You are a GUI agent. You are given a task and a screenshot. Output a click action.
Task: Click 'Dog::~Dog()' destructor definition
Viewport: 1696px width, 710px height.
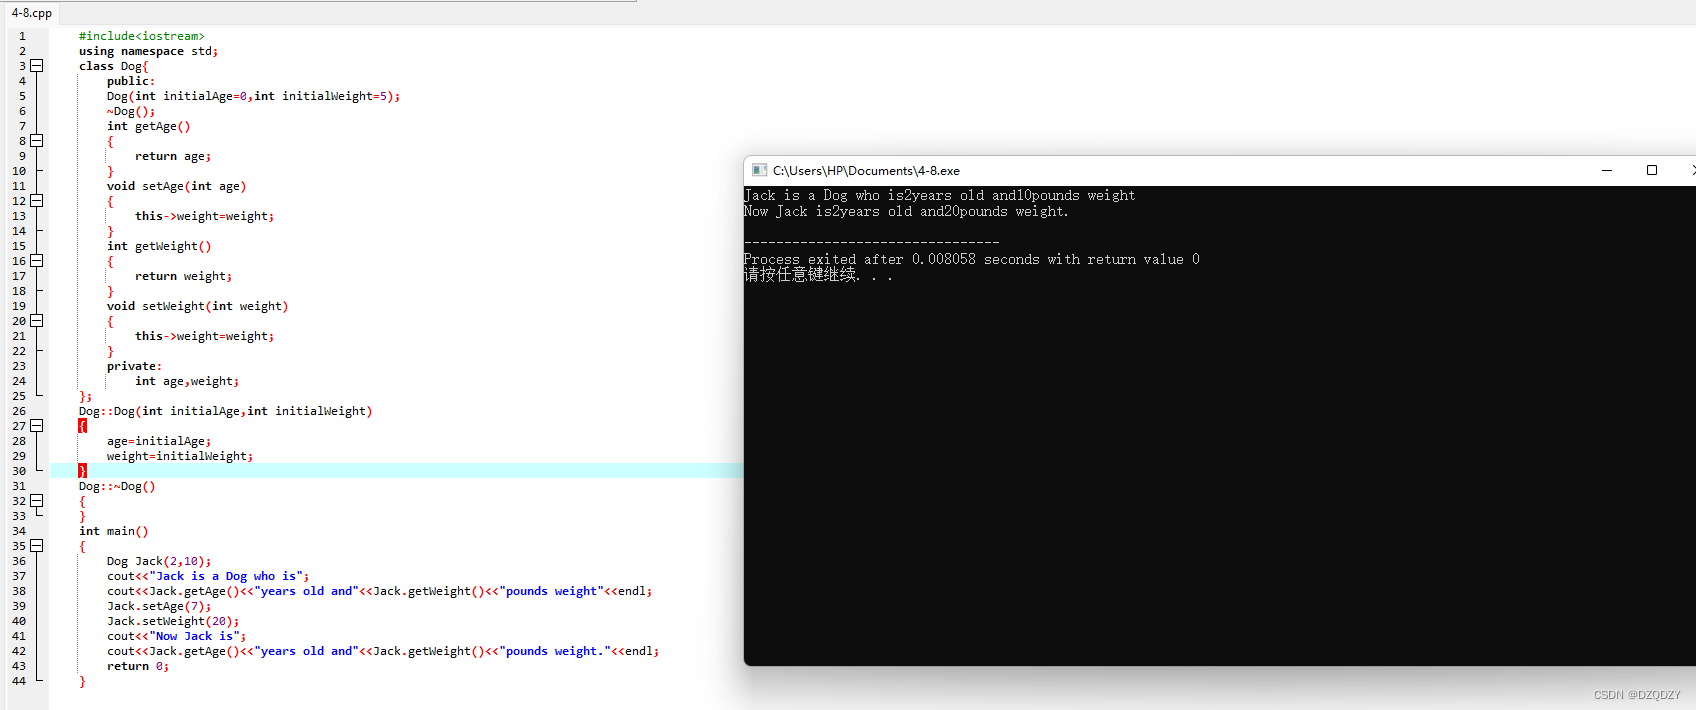[117, 486]
